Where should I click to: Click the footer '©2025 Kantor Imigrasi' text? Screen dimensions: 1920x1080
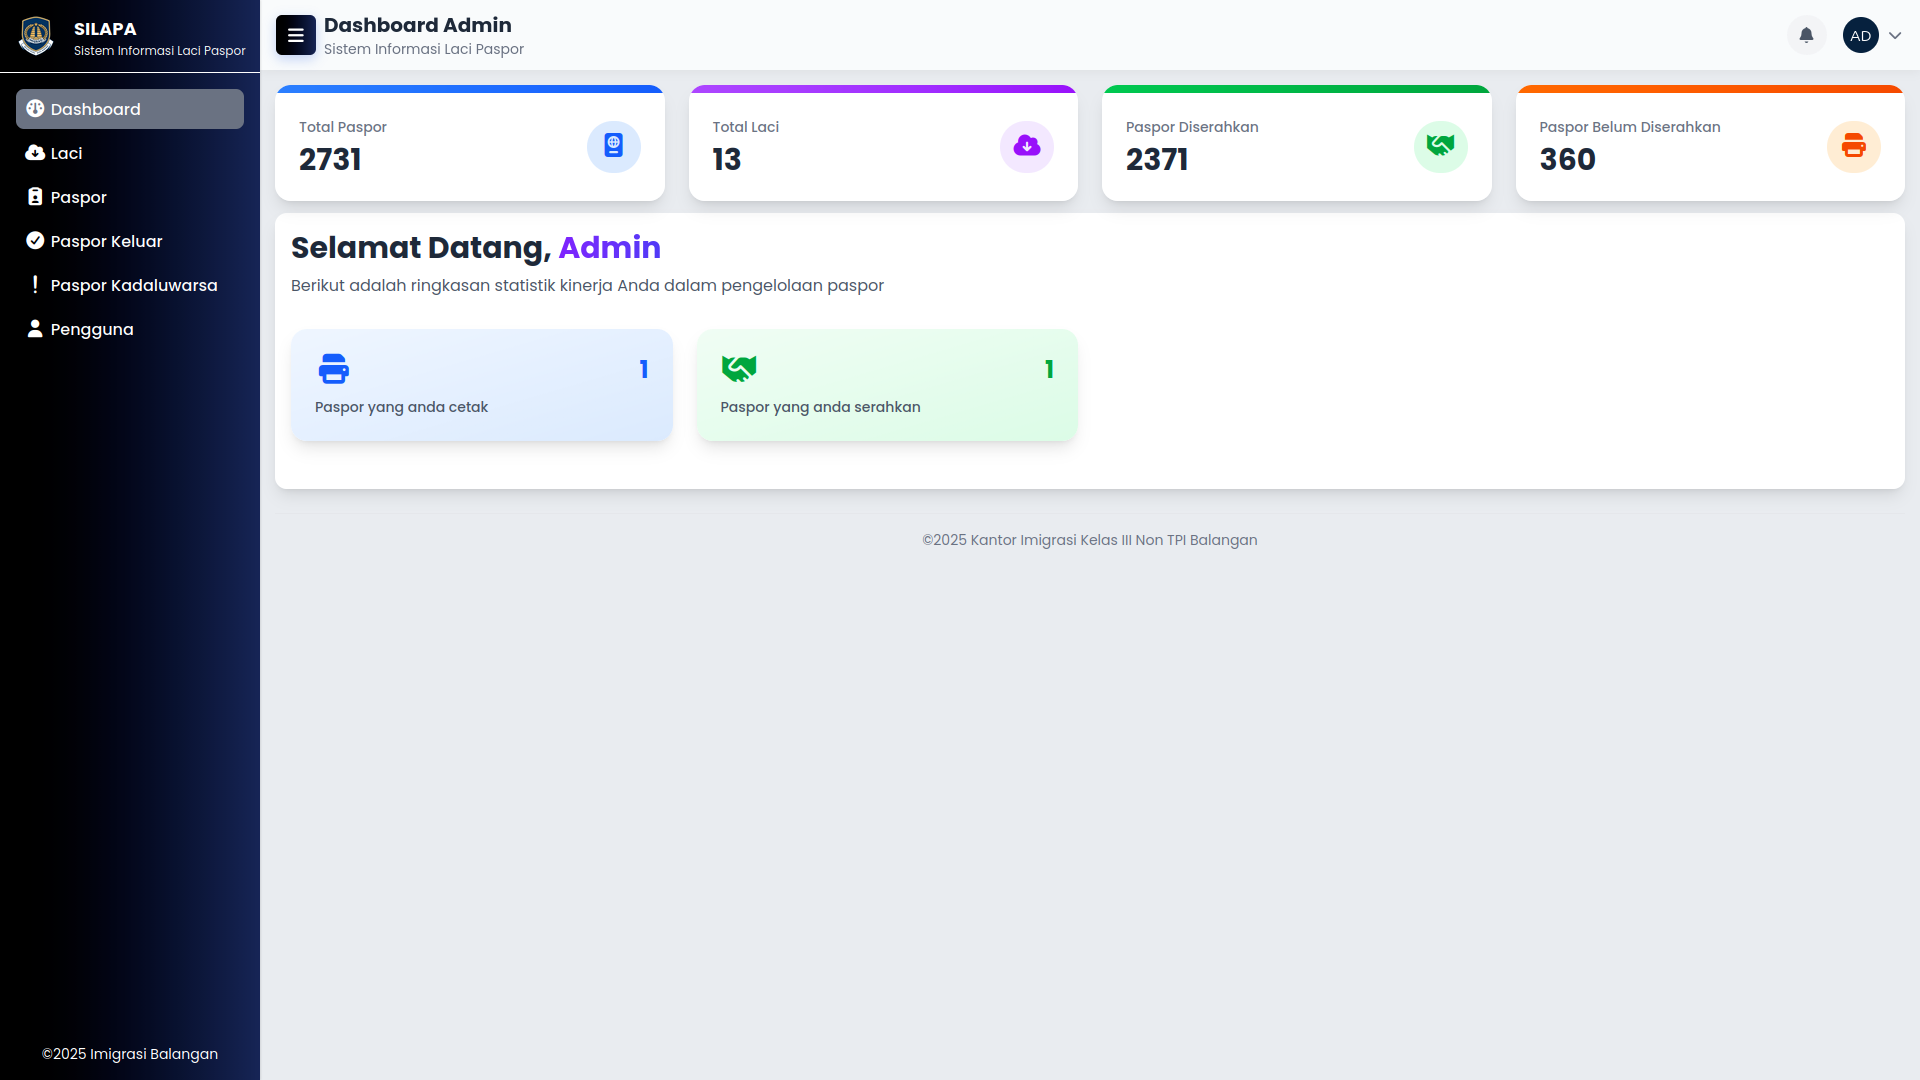(1090, 540)
